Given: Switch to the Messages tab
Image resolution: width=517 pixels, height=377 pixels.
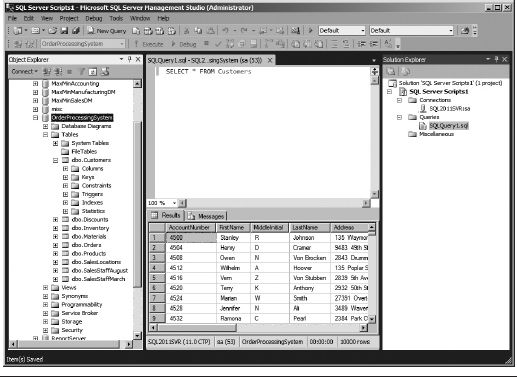Looking at the screenshot, I should (x=206, y=216).
